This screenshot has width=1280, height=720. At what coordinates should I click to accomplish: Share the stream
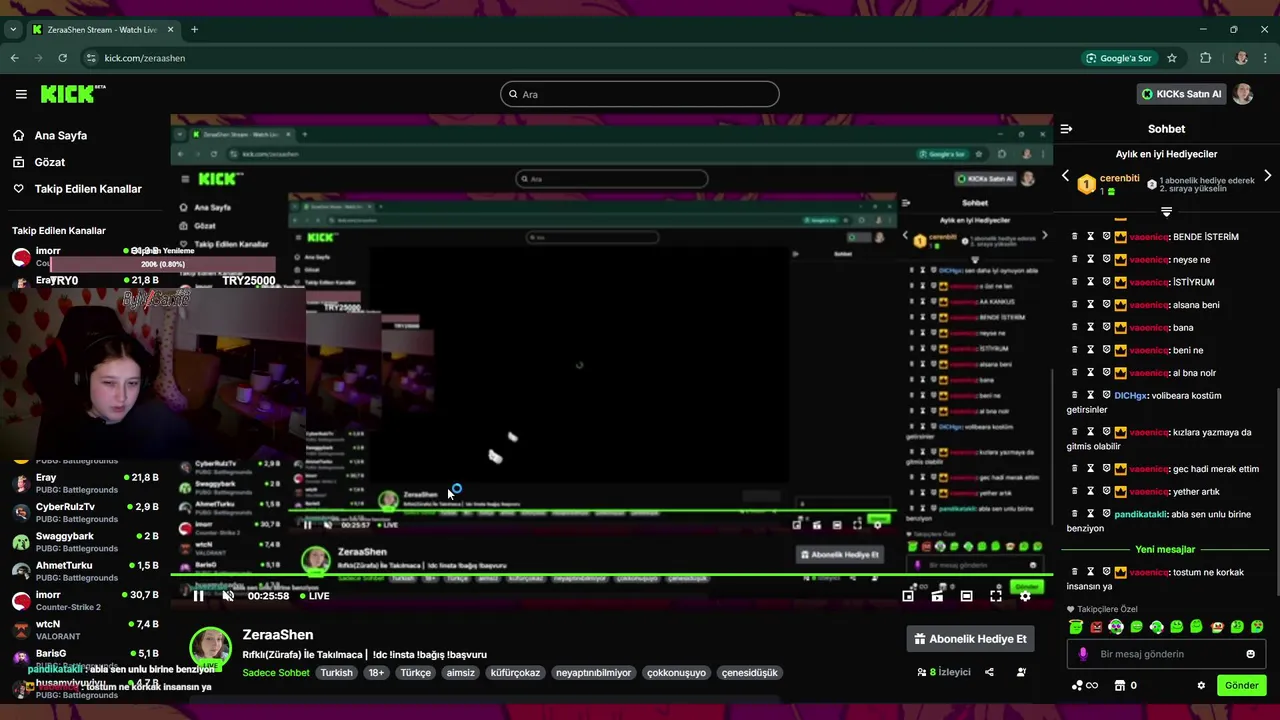click(989, 672)
